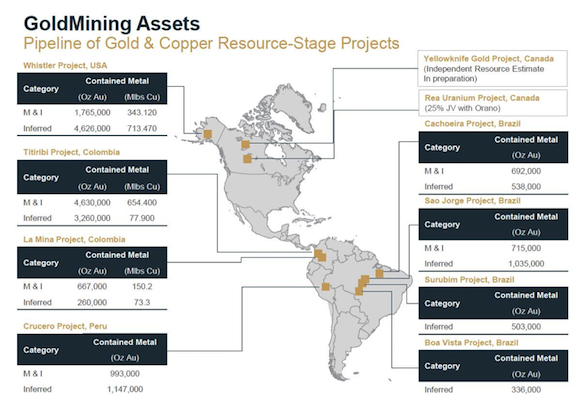Click Titiribi's M & I 654.400 copper value
This screenshot has height=397, width=575.
click(x=142, y=203)
